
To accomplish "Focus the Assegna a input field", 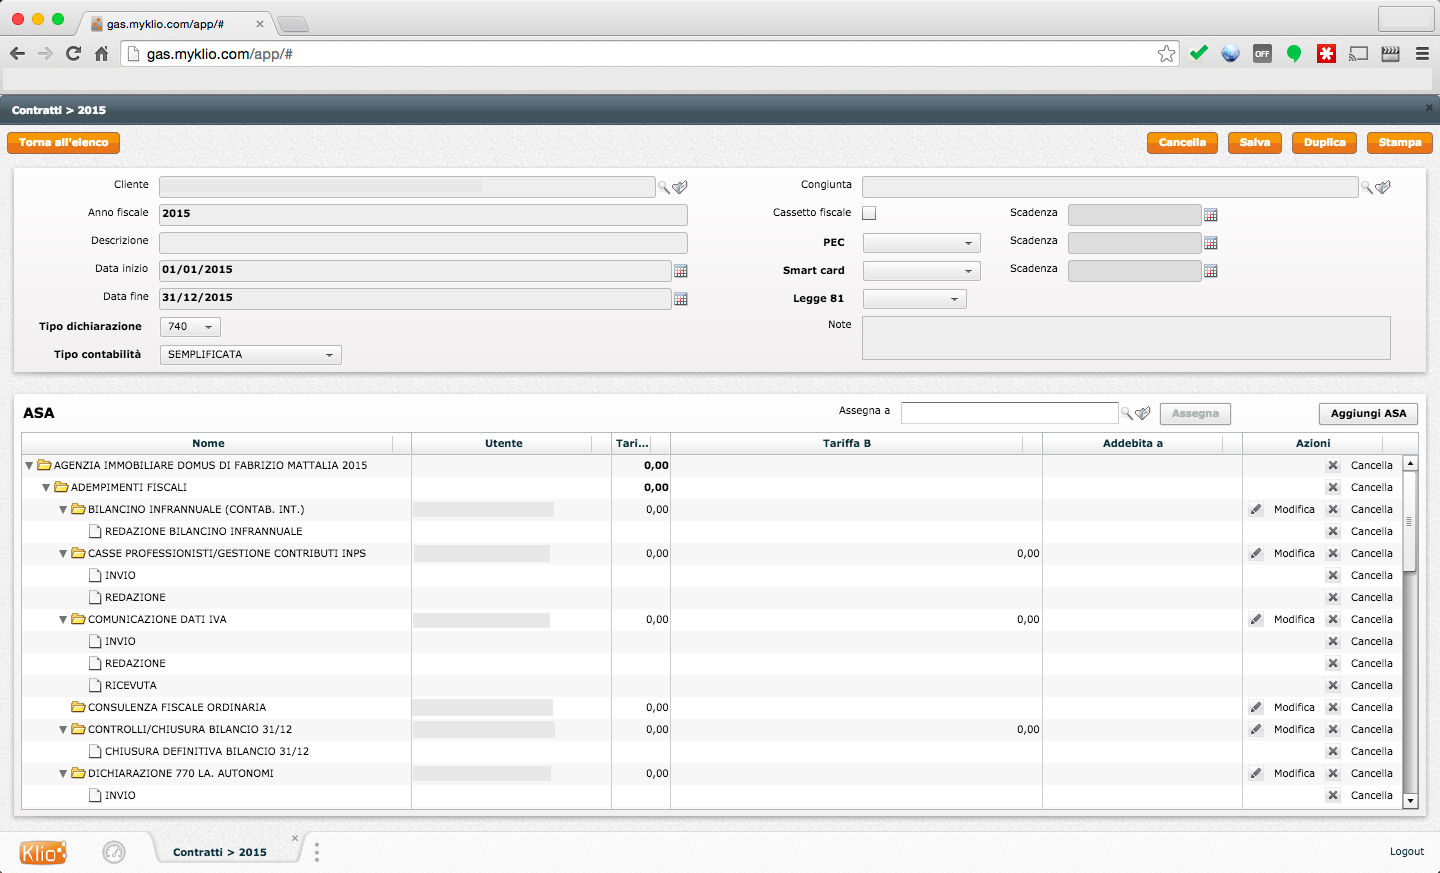I will 1009,413.
